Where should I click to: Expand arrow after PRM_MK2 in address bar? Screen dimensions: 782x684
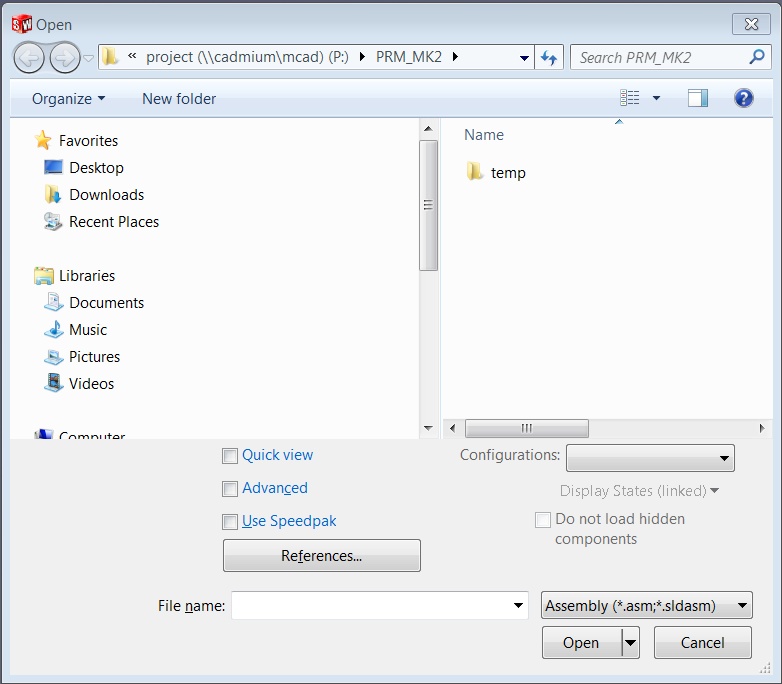[455, 57]
